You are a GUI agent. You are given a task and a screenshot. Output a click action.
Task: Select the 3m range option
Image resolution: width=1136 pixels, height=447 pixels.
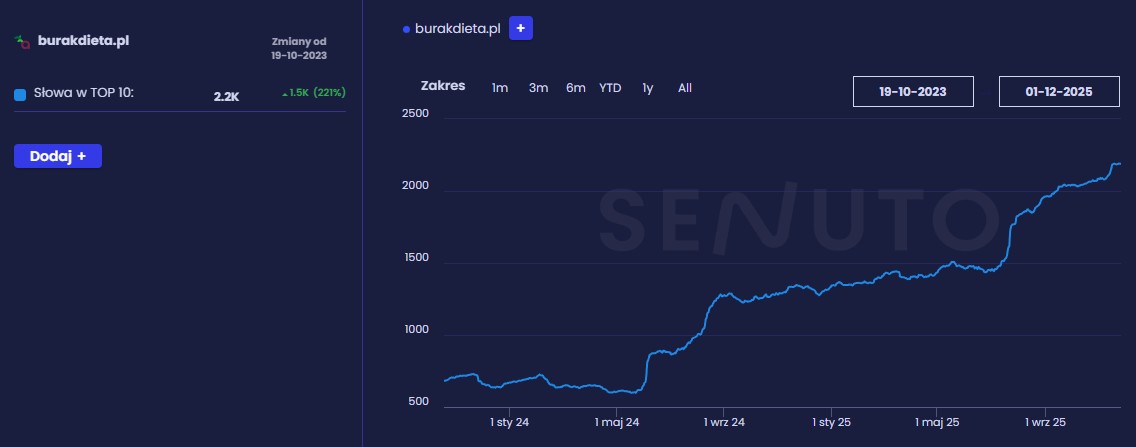538,88
